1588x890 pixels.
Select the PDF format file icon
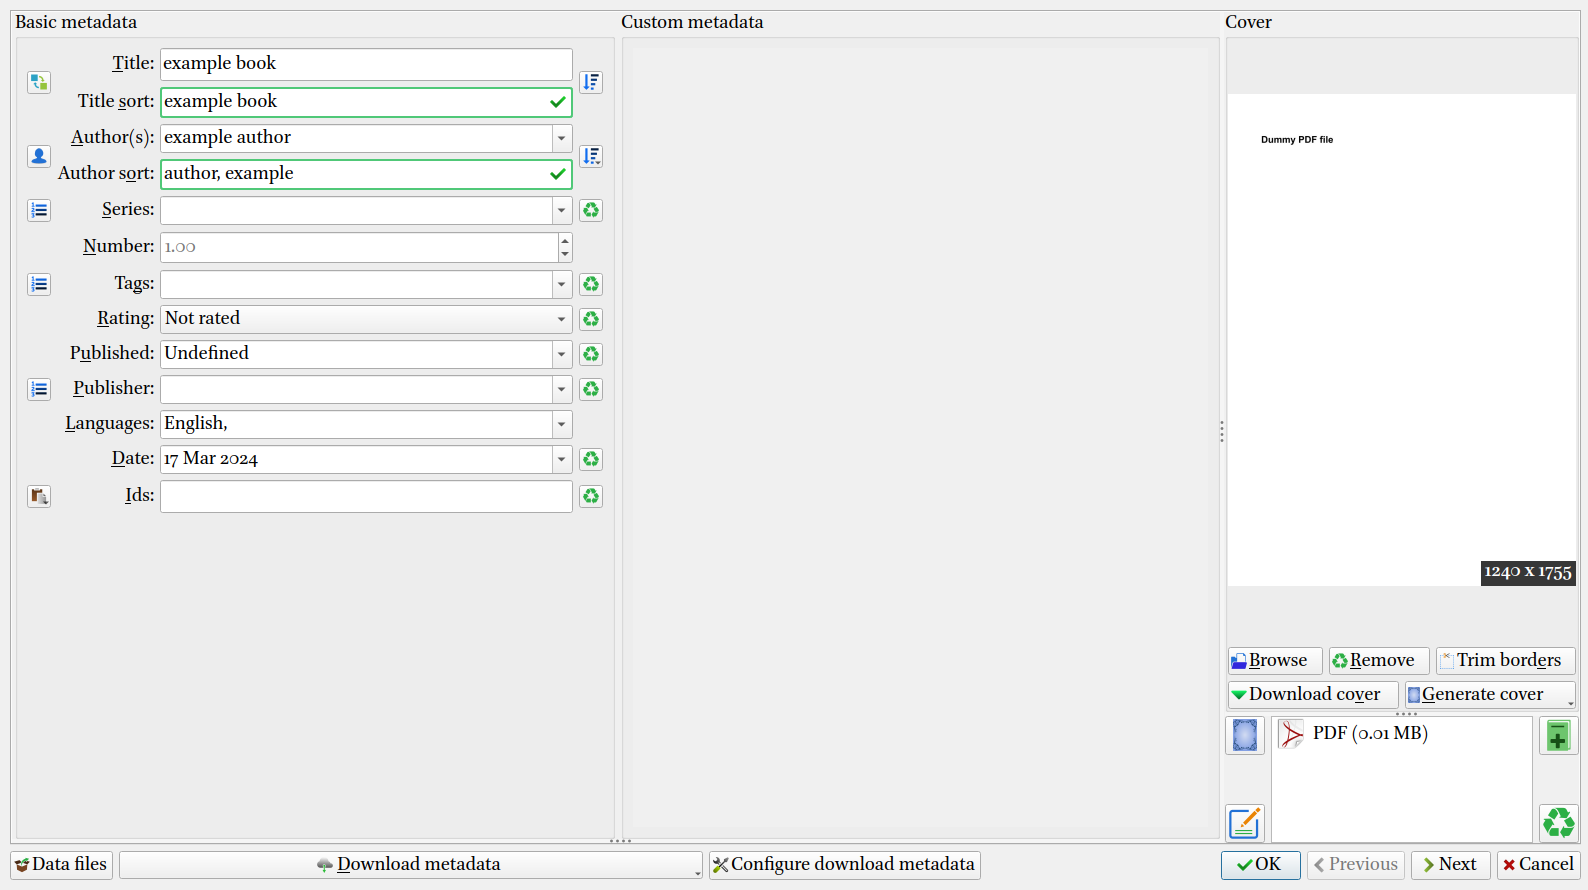click(x=1291, y=734)
